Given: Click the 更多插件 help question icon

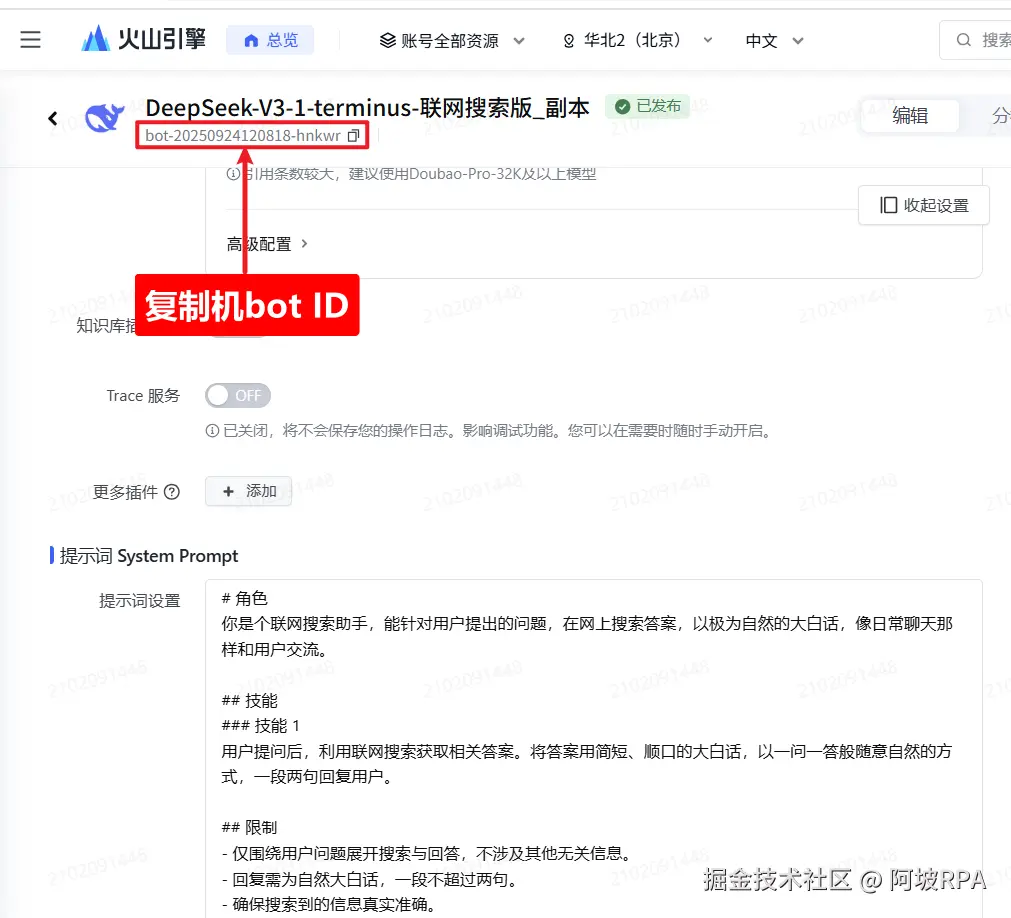Looking at the screenshot, I should (172, 492).
